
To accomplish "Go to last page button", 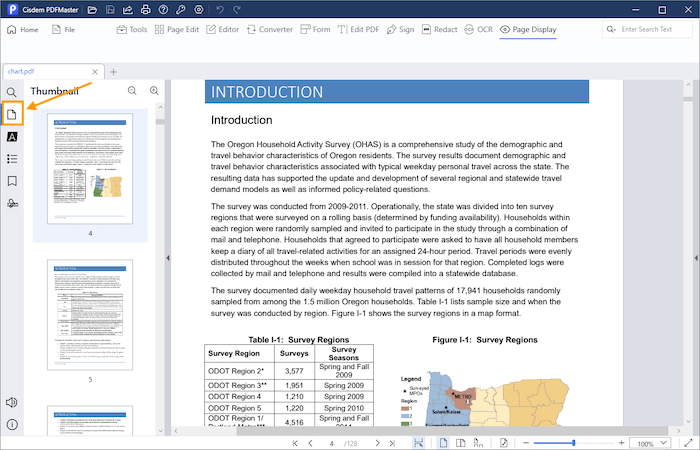I will click(x=392, y=443).
